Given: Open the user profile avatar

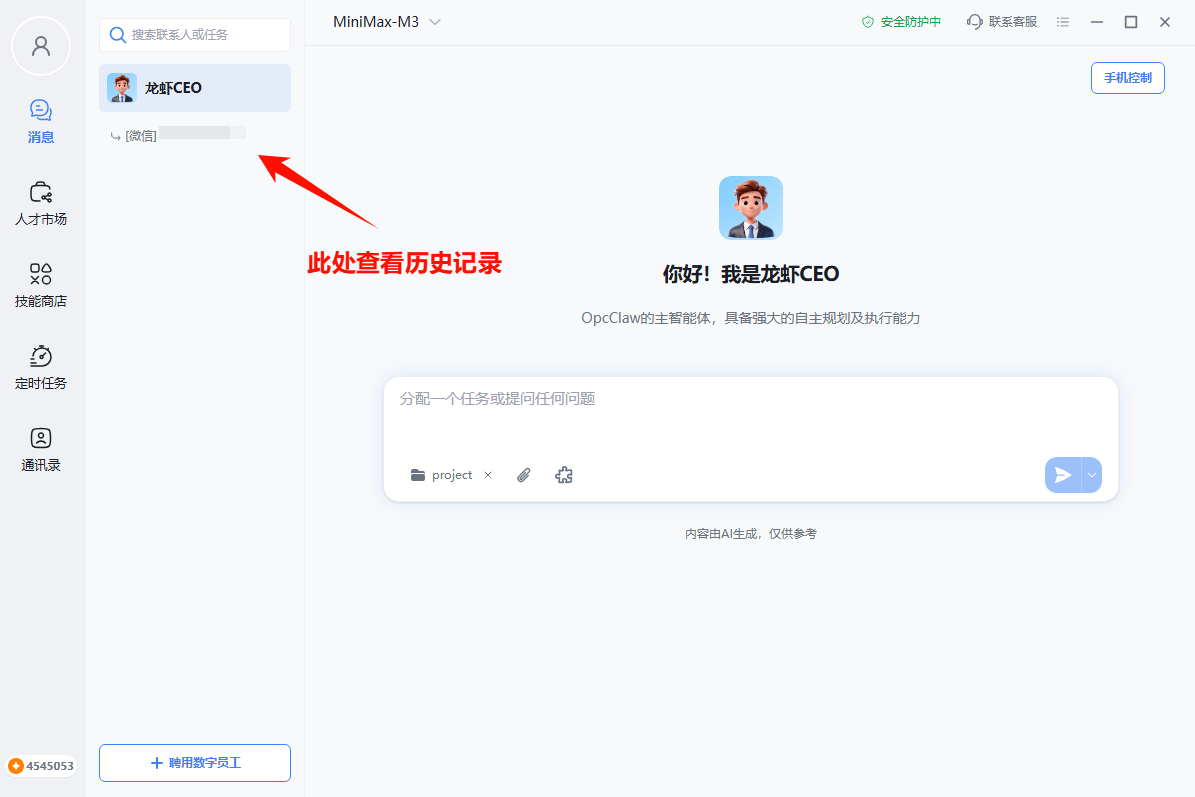Looking at the screenshot, I should point(41,46).
